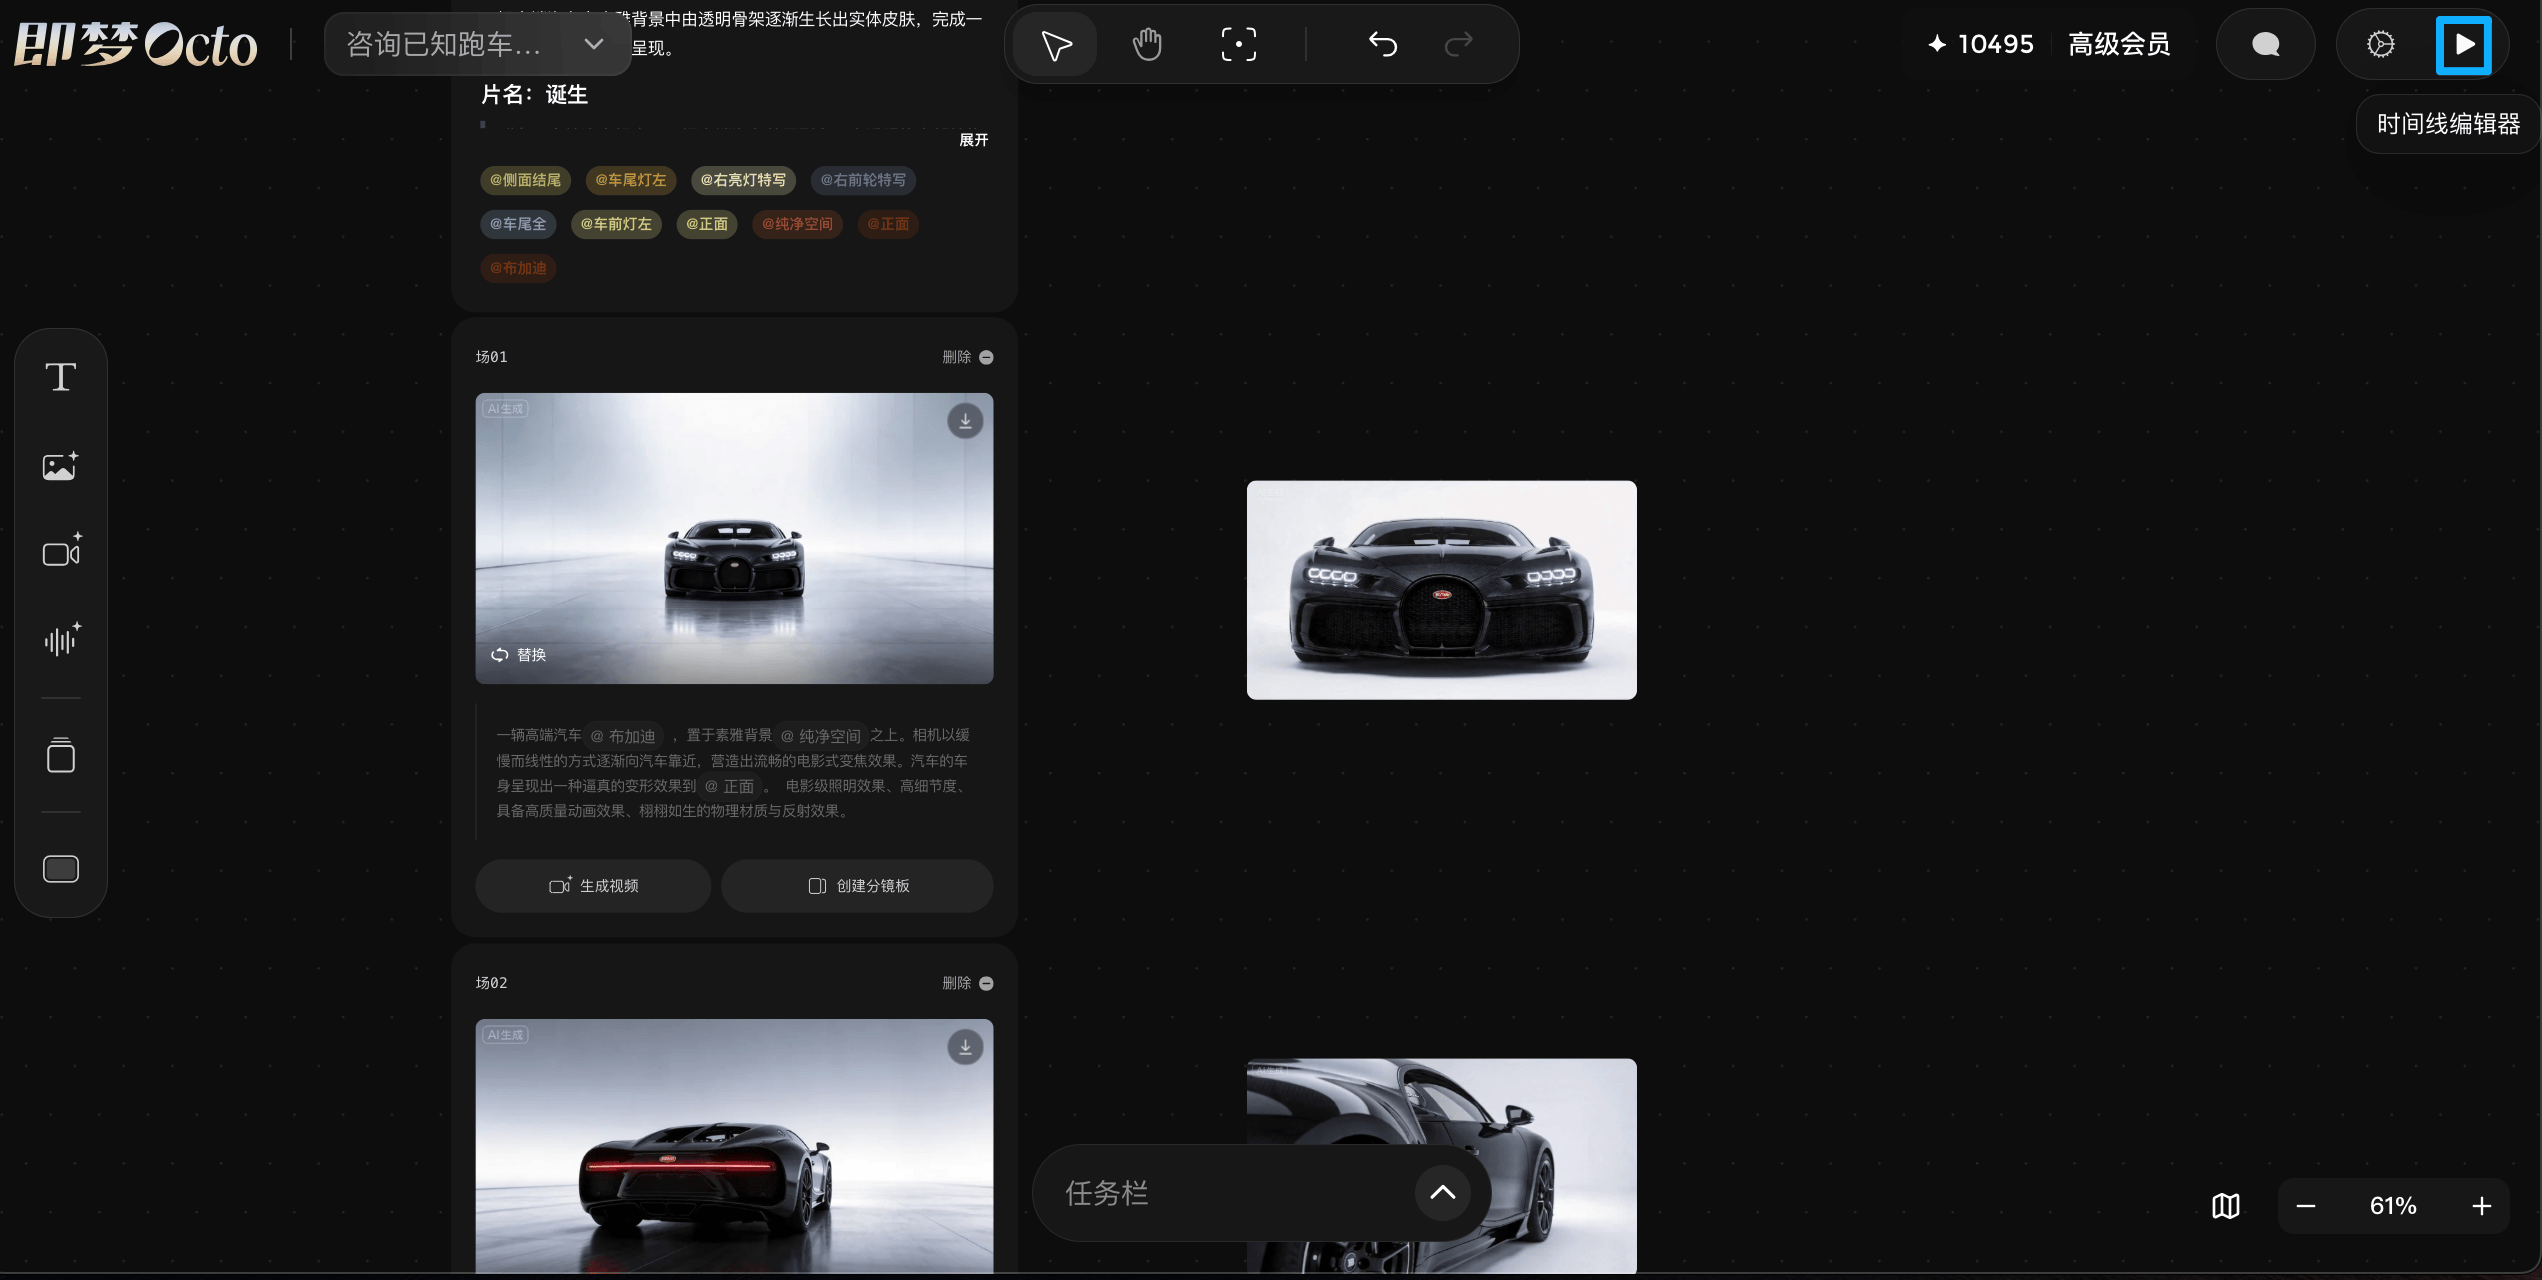Open the 高级会员 membership label
This screenshot has width=2542, height=1280.
click(2119, 44)
